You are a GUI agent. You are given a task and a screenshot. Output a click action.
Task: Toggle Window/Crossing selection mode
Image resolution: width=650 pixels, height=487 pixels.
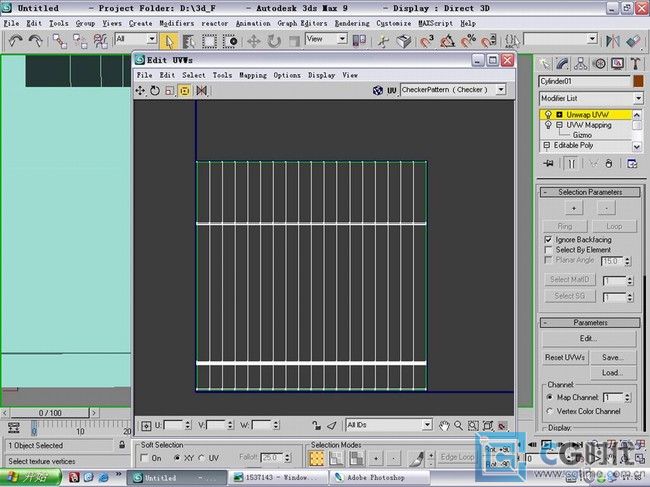click(230, 41)
